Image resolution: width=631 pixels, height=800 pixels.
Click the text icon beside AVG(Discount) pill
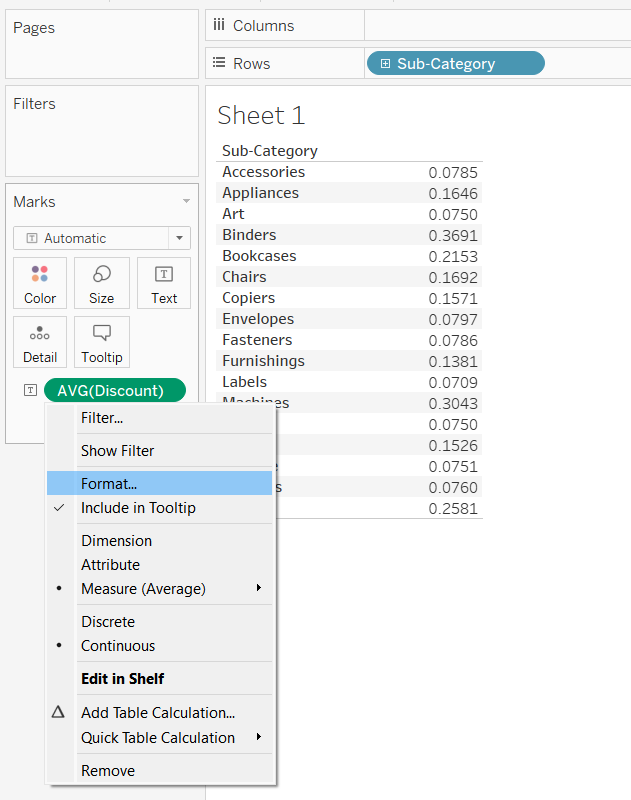pos(30,390)
